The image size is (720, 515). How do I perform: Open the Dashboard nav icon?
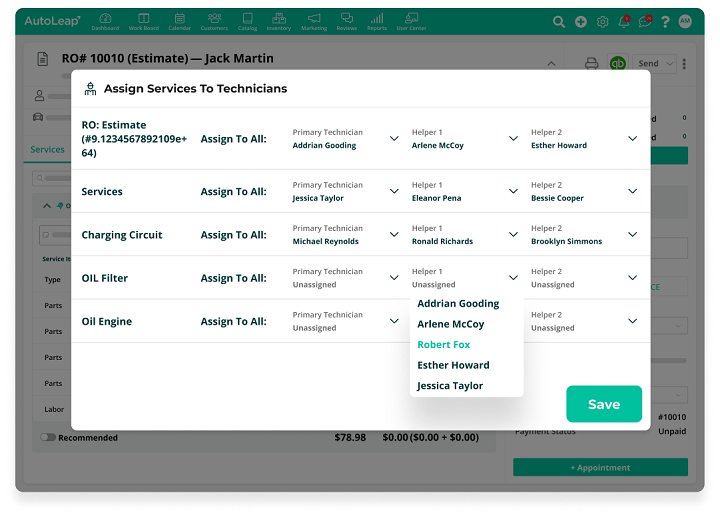[x=105, y=20]
